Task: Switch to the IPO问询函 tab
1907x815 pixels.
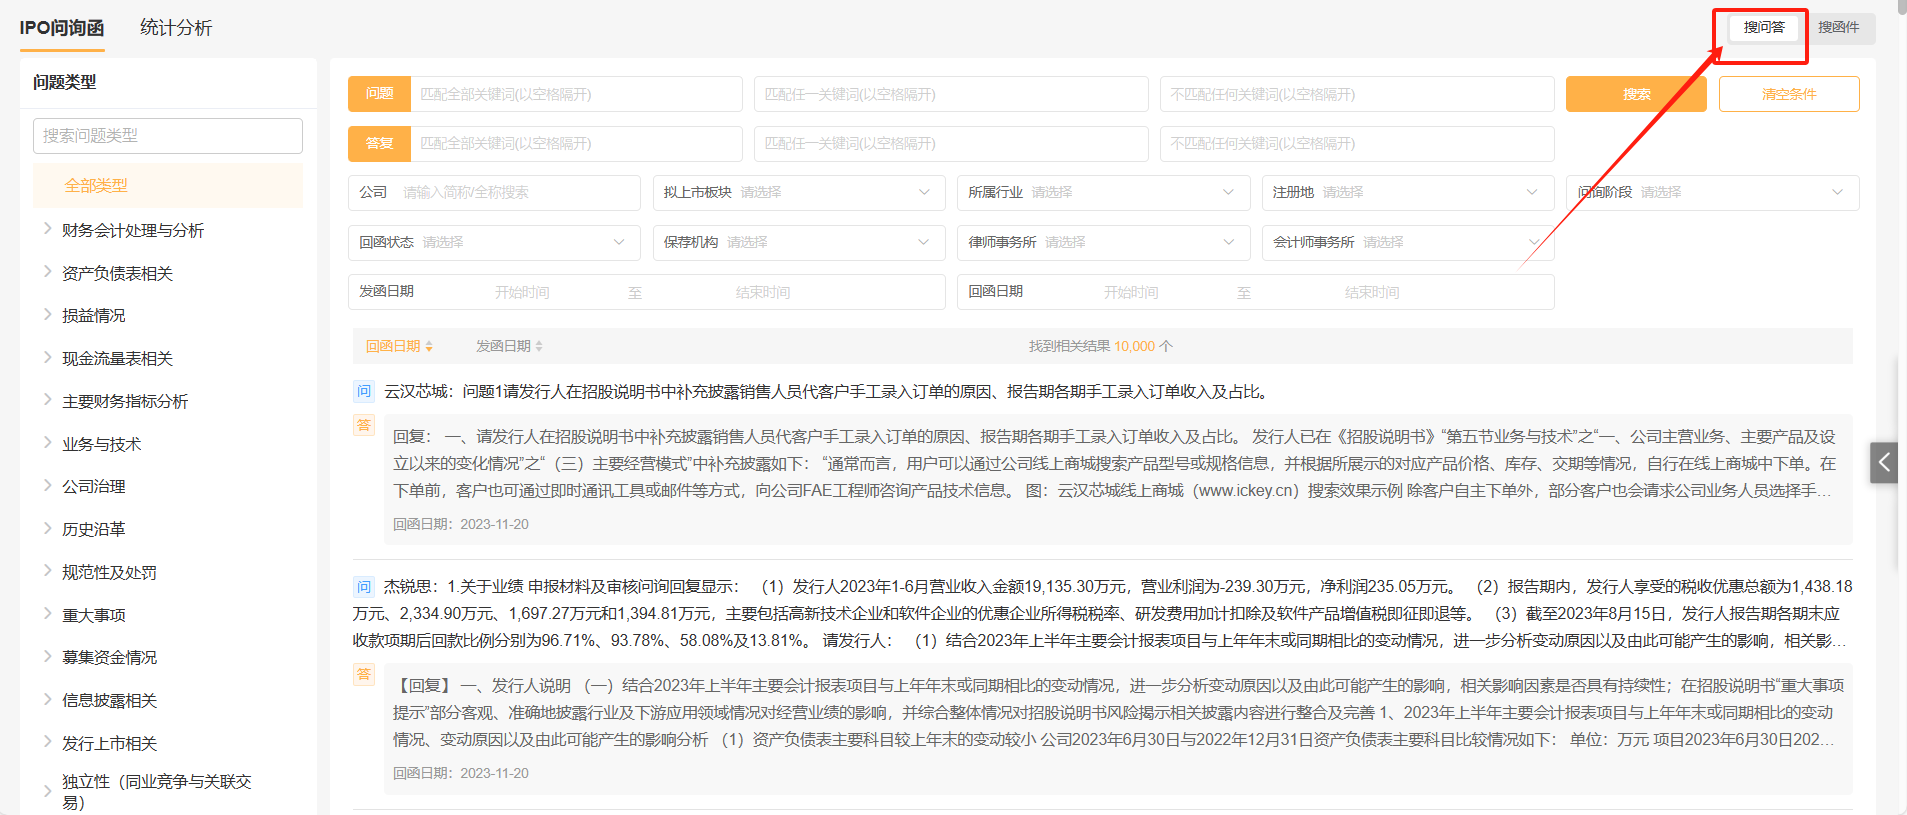Action: [62, 28]
